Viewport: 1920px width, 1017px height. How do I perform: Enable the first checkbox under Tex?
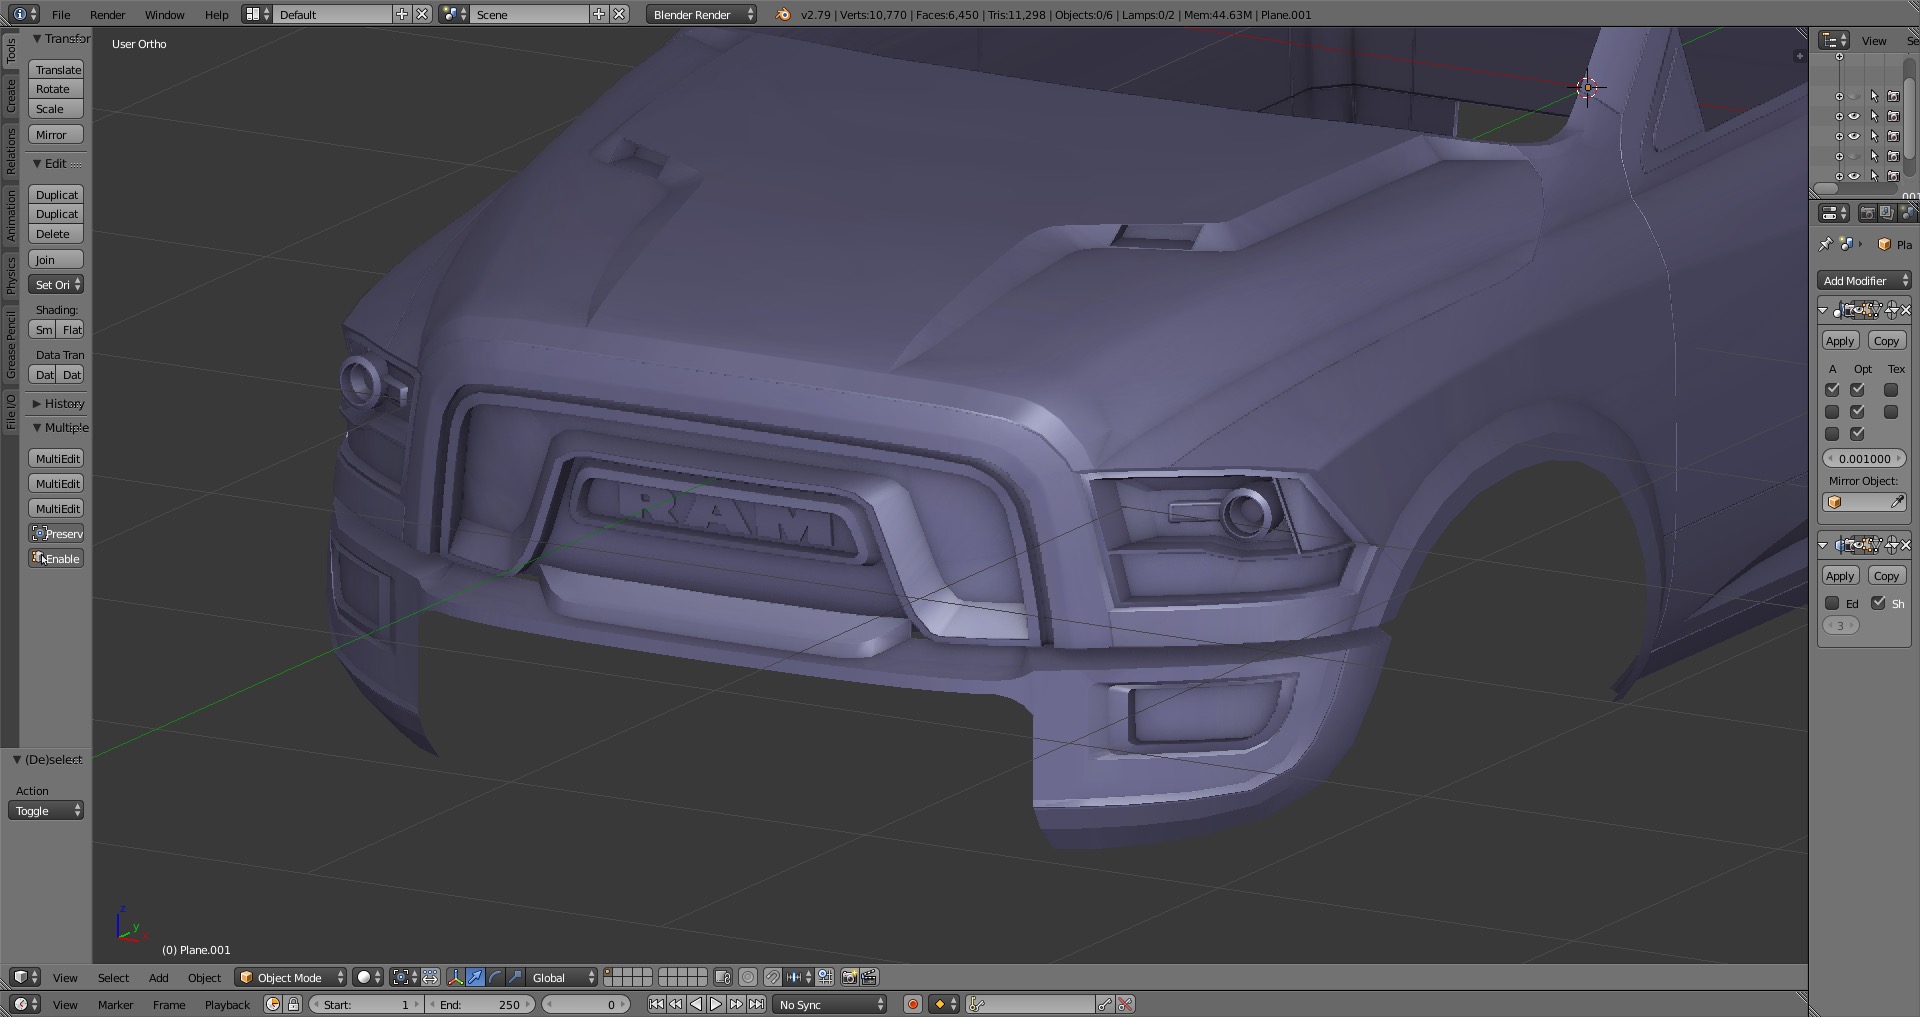point(1891,390)
